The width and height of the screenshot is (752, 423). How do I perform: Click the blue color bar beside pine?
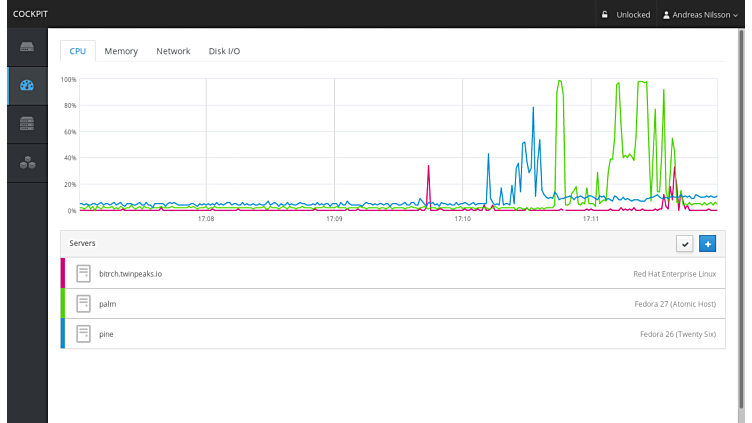[x=63, y=334]
